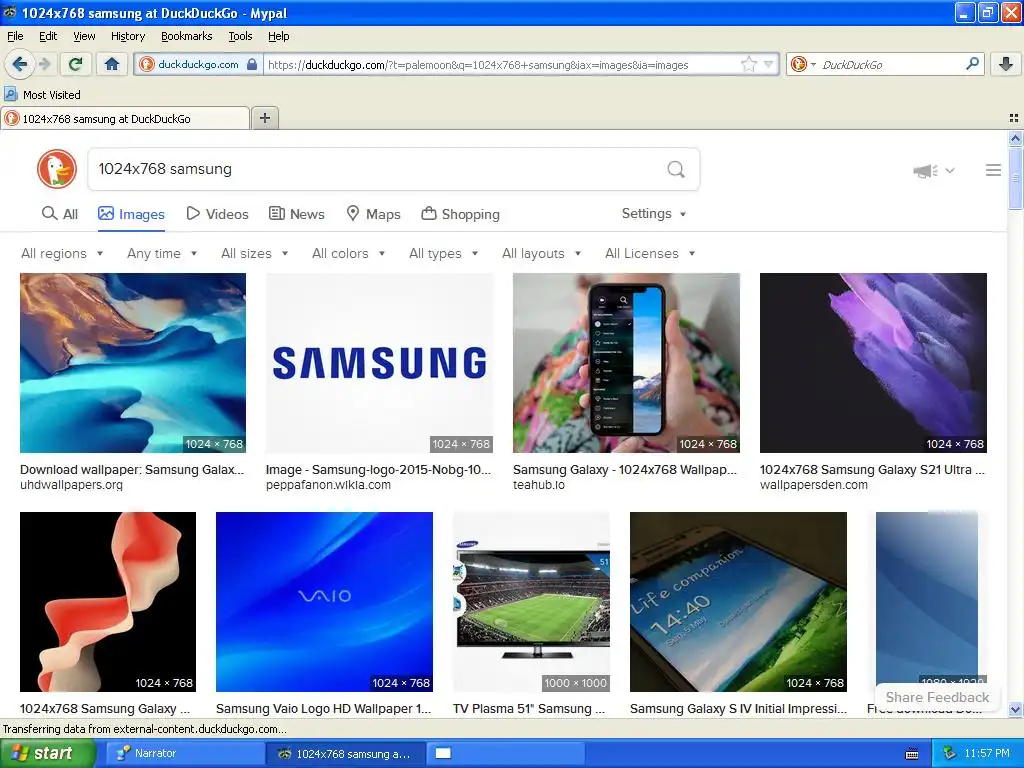Click the tab groups grid icon

point(1014,118)
